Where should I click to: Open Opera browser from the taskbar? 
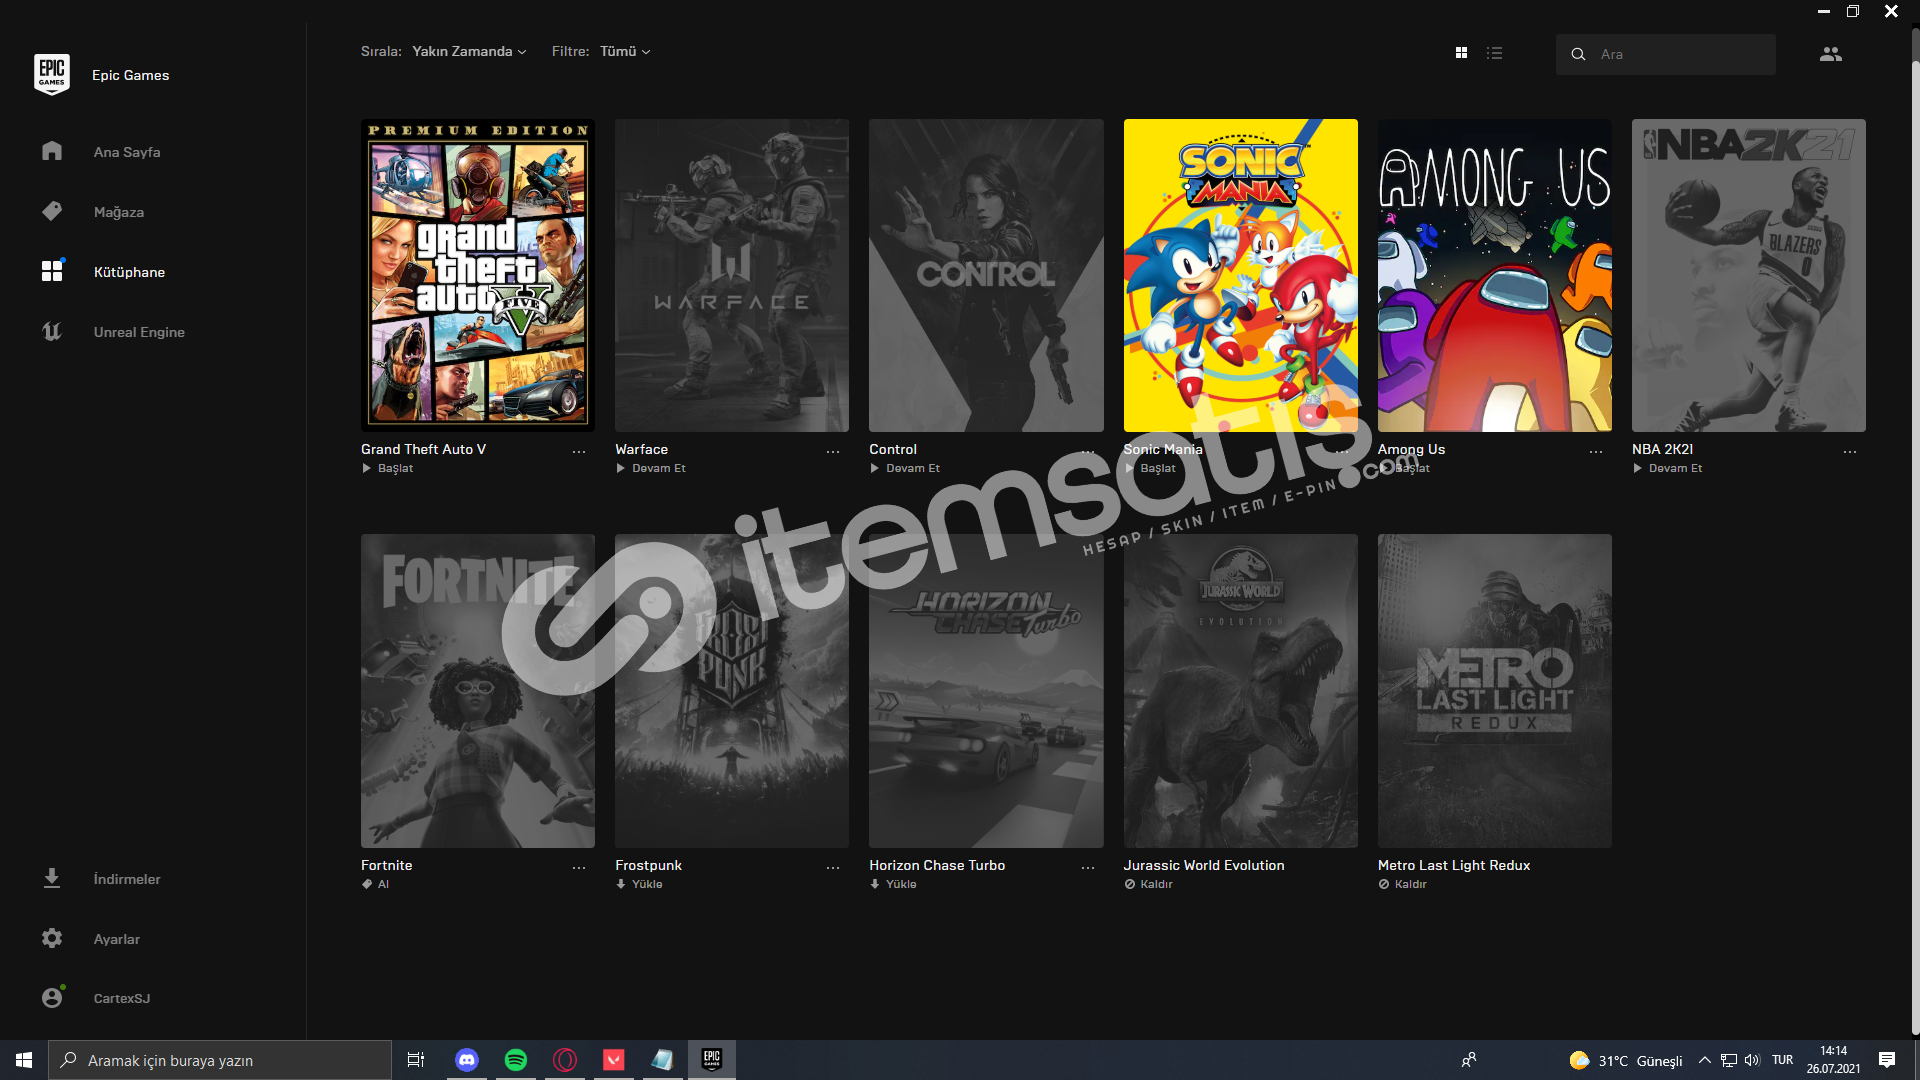tap(565, 1060)
